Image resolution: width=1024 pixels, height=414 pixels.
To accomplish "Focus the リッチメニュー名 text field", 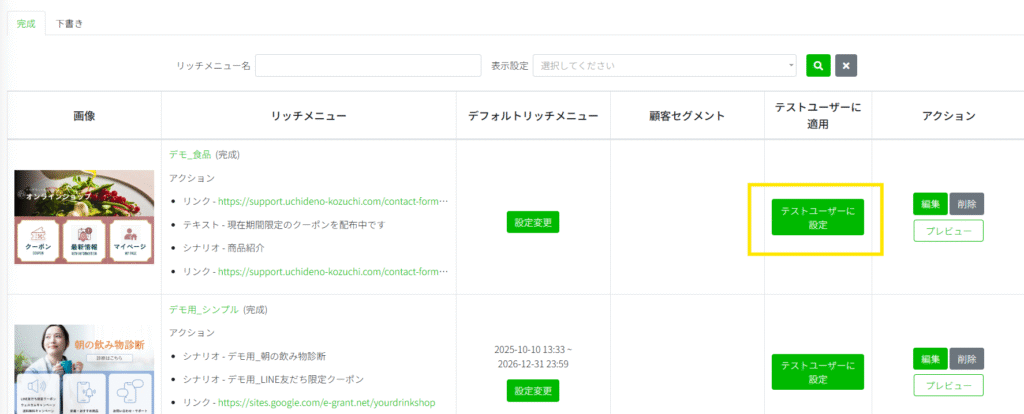I will [x=368, y=66].
